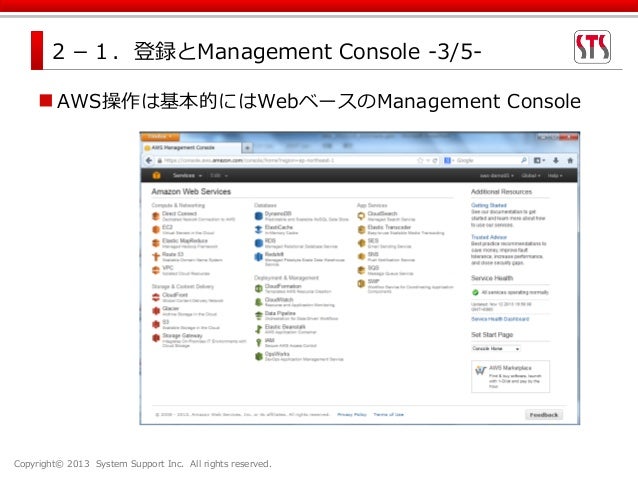Image resolution: width=638 pixels, height=479 pixels.
Task: Click the EC2 service icon
Action: pyautogui.click(x=156, y=230)
